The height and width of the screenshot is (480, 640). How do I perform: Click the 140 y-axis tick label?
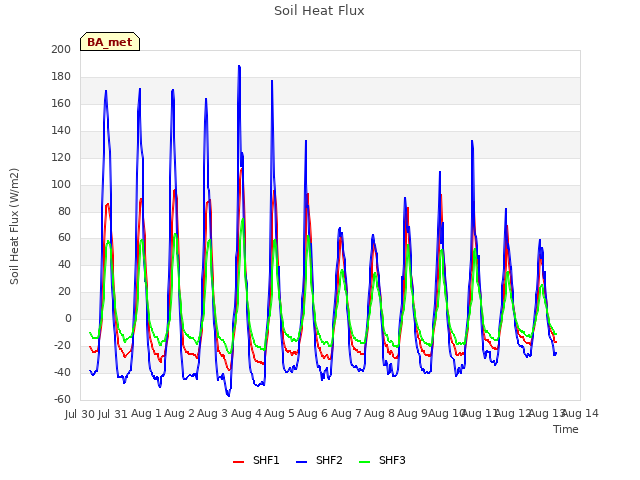pyautogui.click(x=61, y=130)
